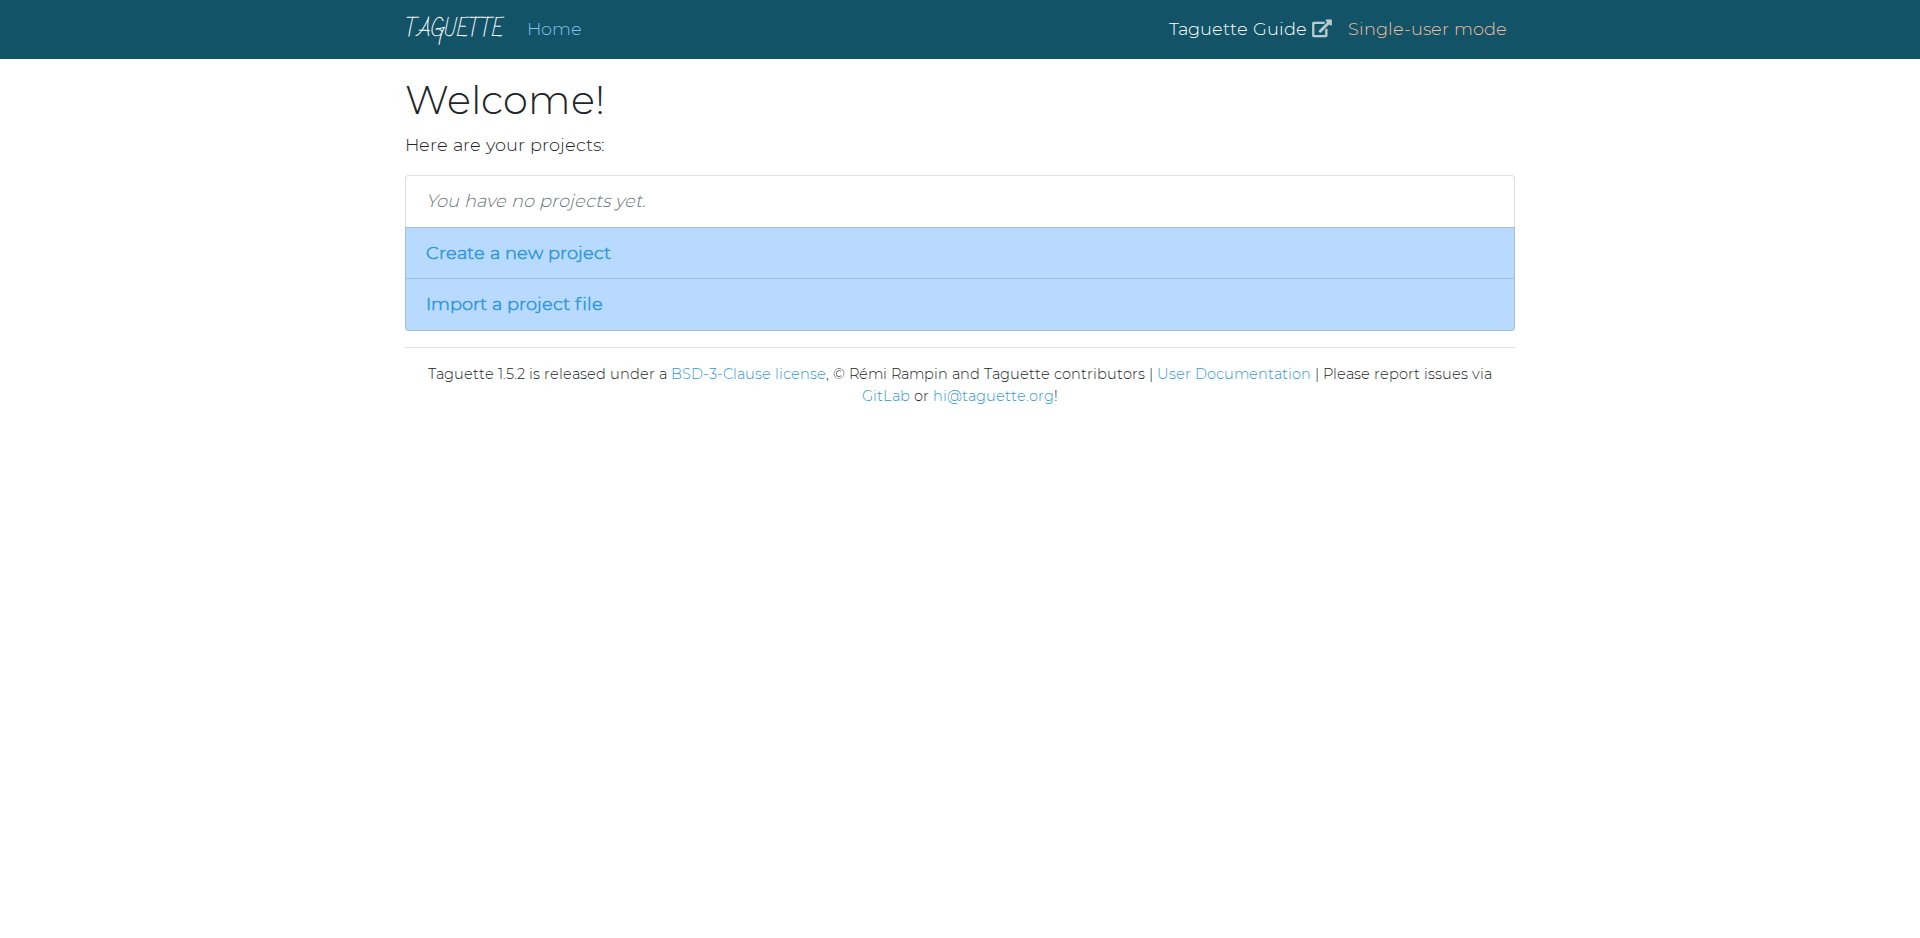Click the hi@taguette.org email link

[993, 396]
